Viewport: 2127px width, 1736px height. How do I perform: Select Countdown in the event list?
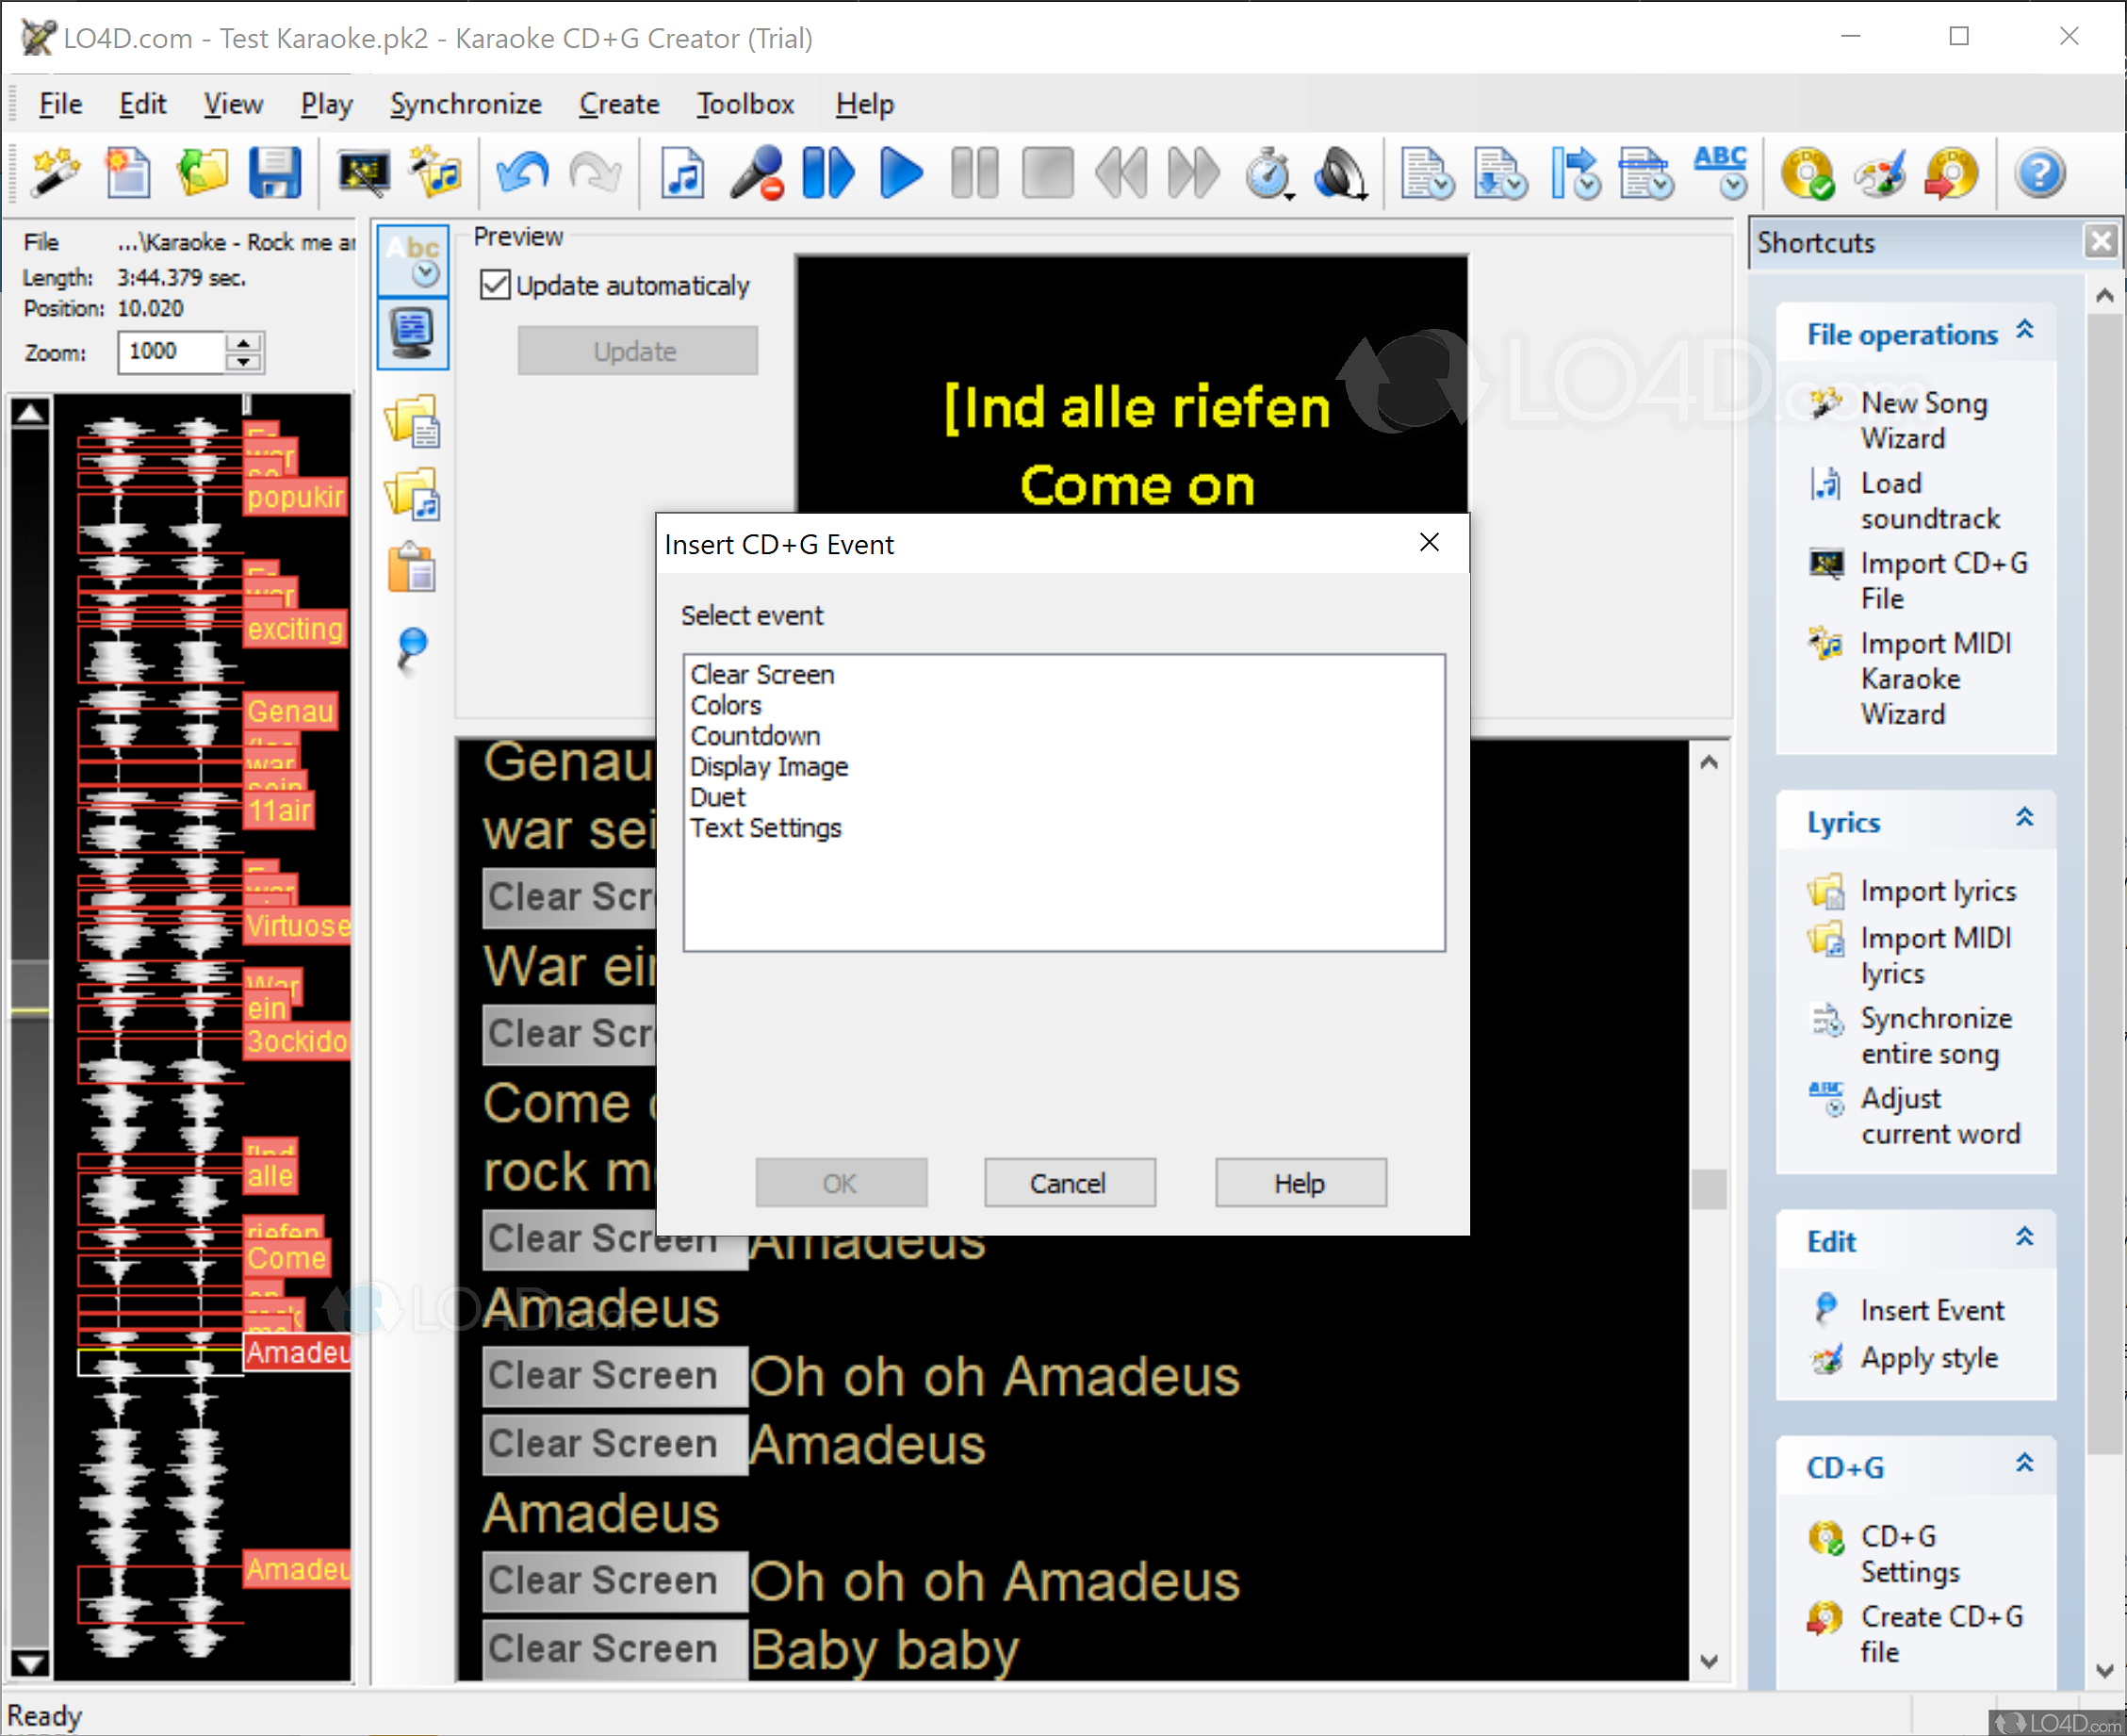(755, 736)
